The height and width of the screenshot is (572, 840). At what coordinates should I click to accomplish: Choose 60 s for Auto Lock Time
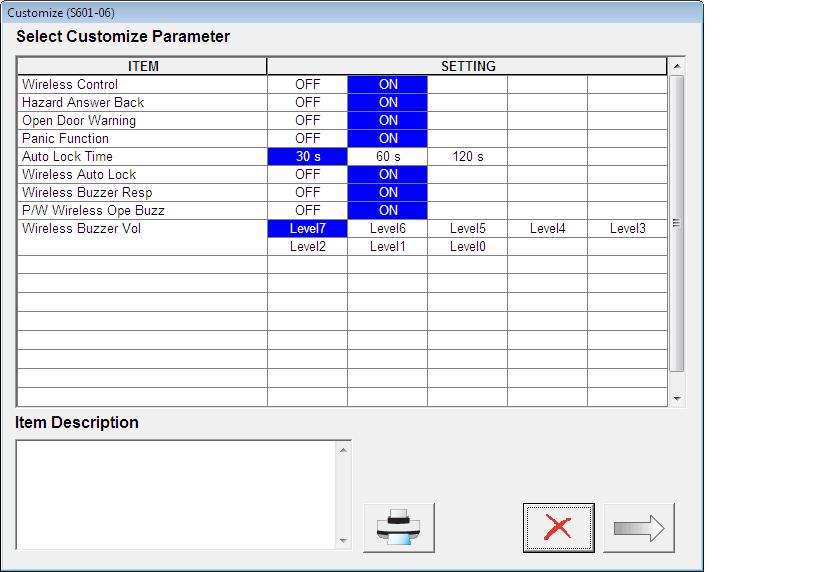388,156
